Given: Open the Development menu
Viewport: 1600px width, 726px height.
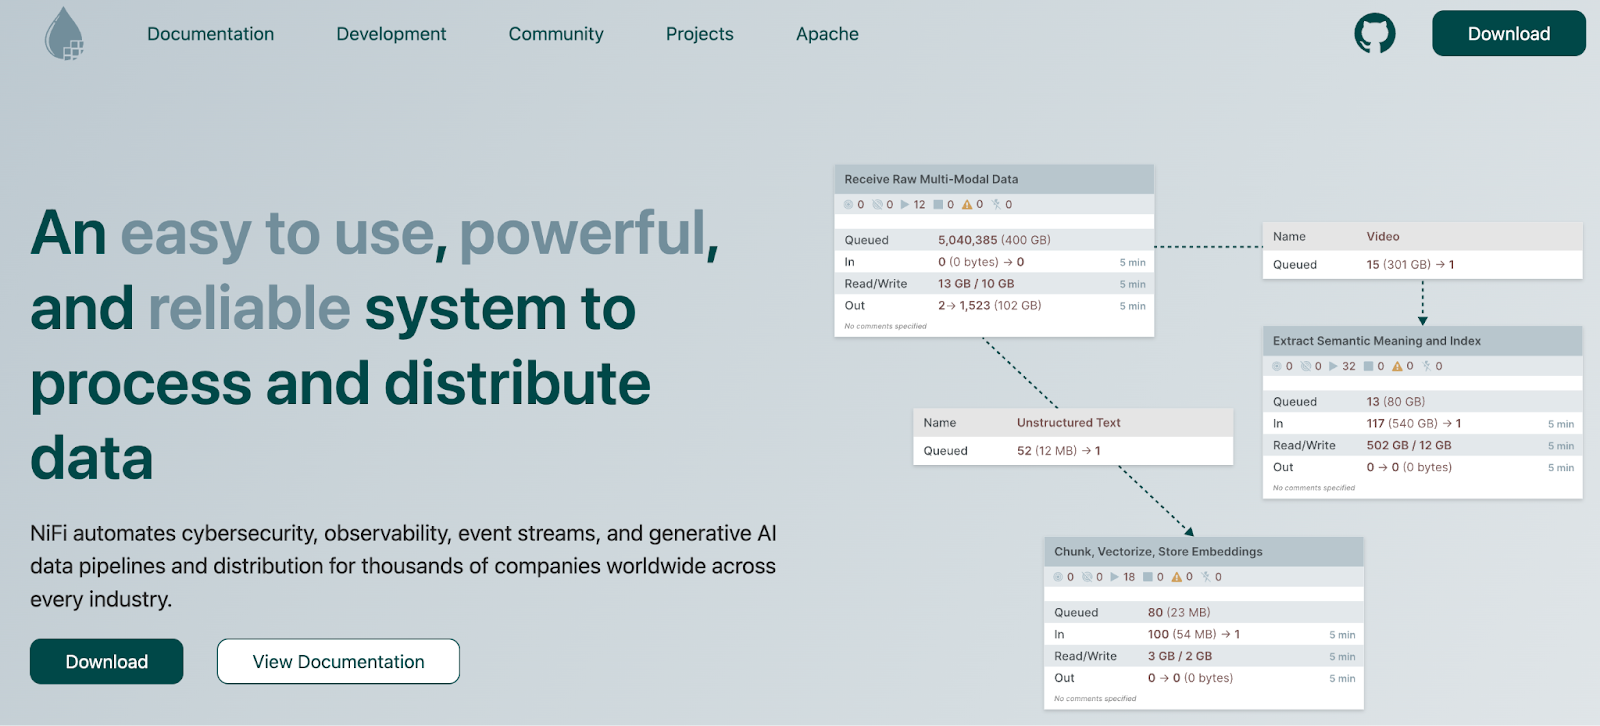Looking at the screenshot, I should 391,34.
